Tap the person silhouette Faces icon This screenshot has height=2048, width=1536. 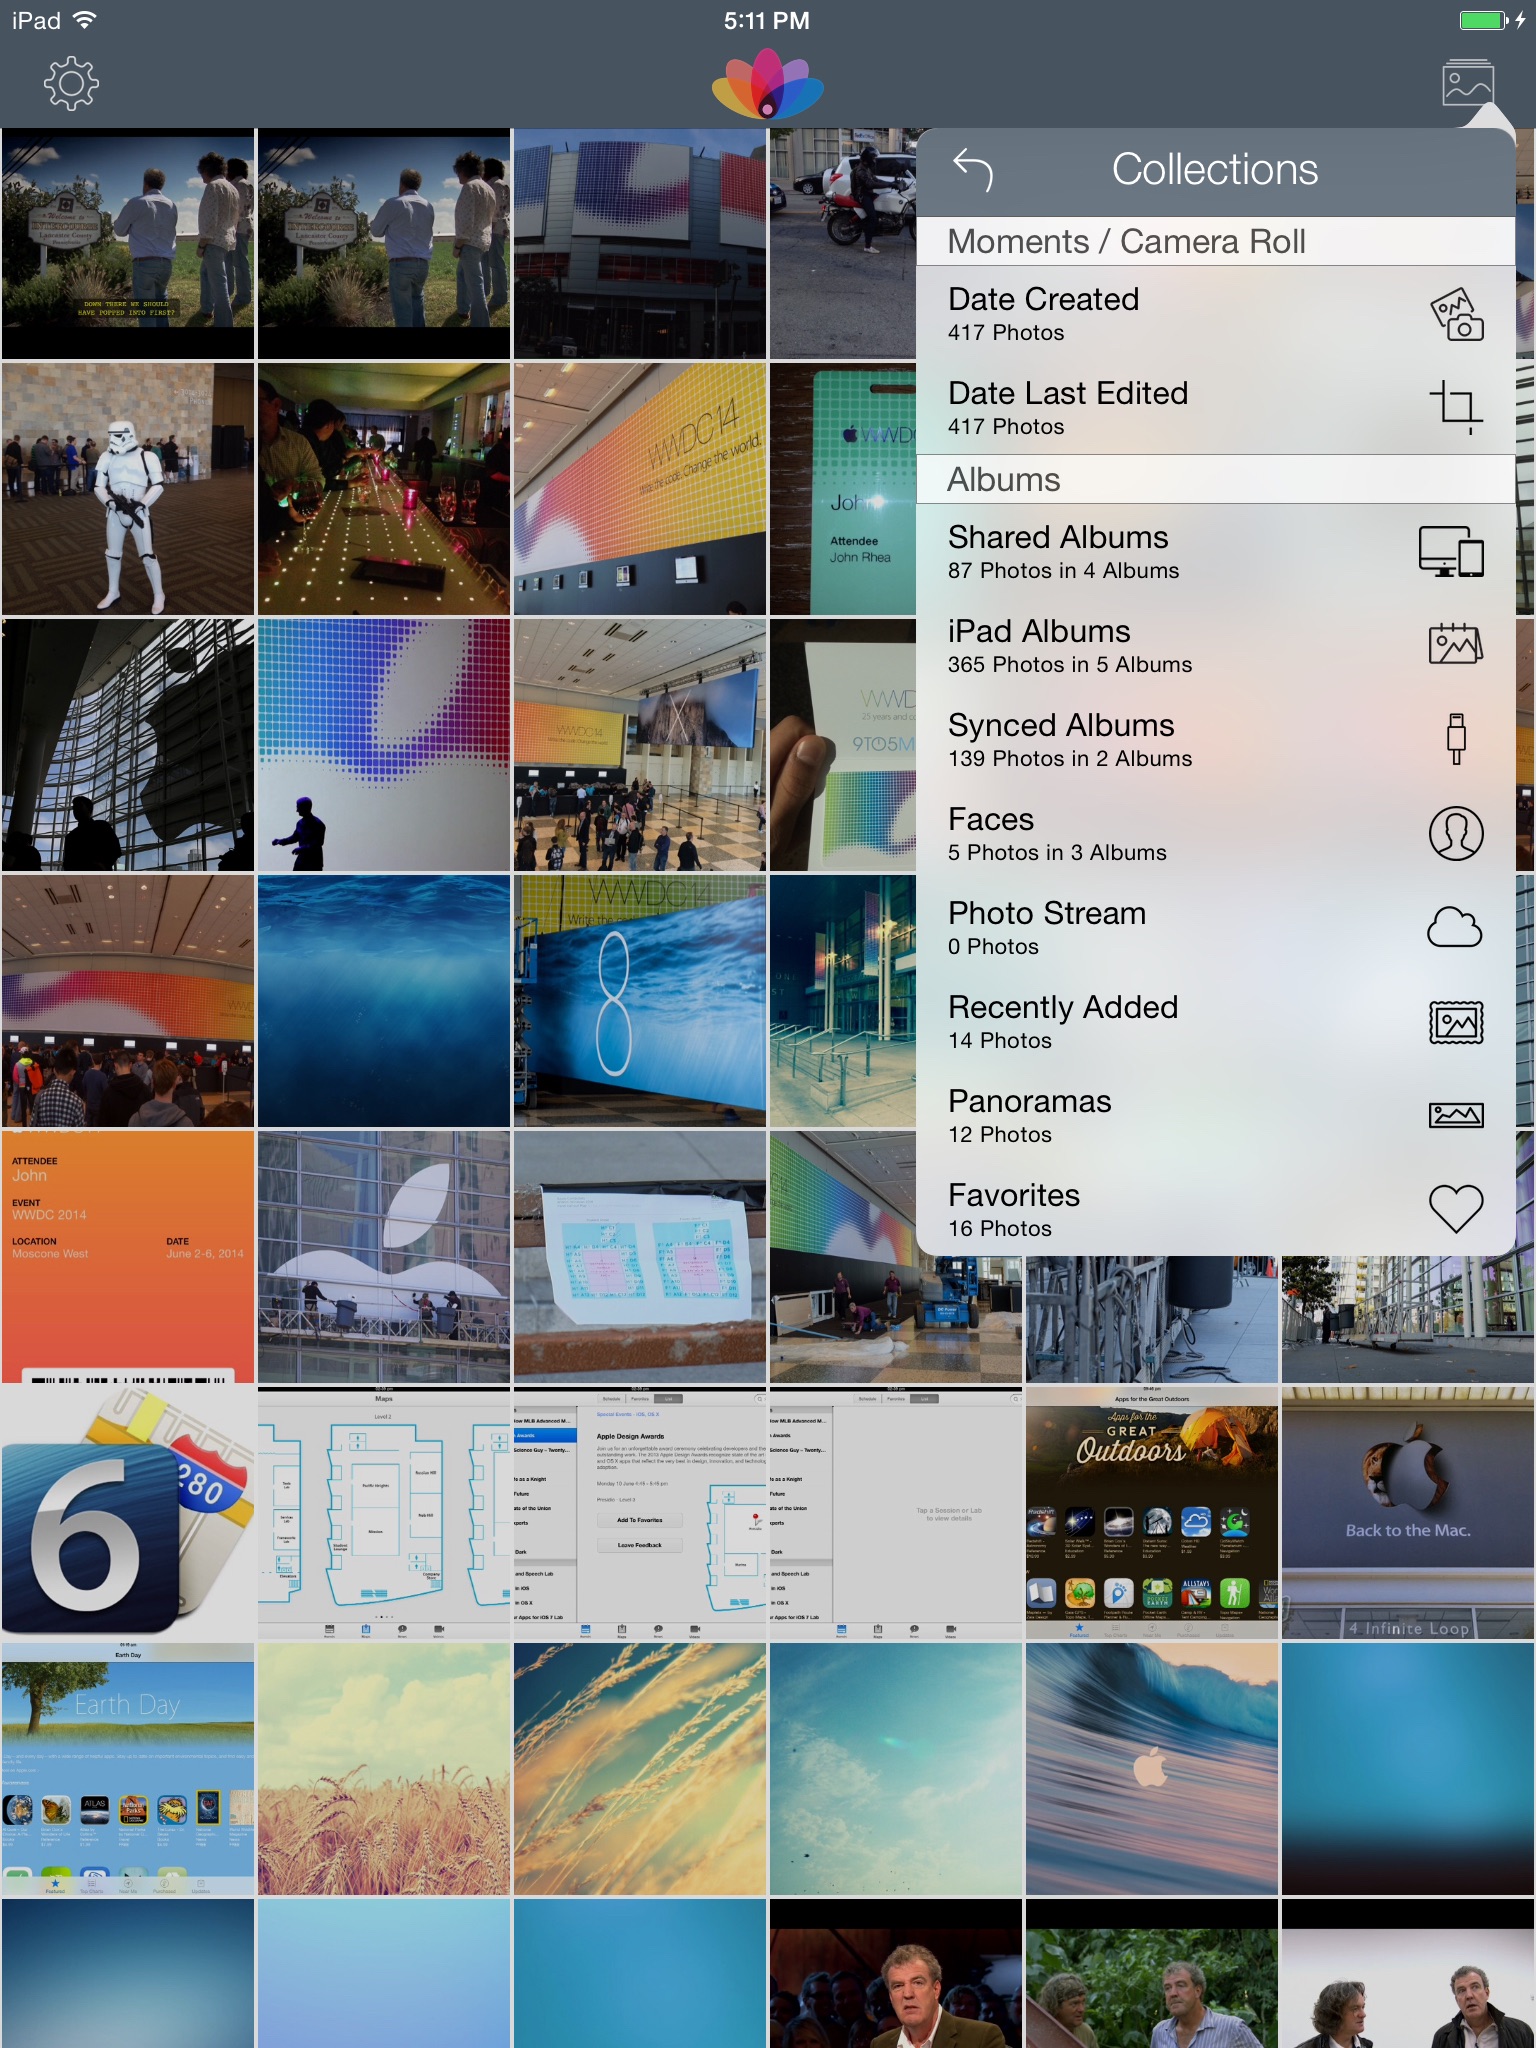[x=1455, y=834]
